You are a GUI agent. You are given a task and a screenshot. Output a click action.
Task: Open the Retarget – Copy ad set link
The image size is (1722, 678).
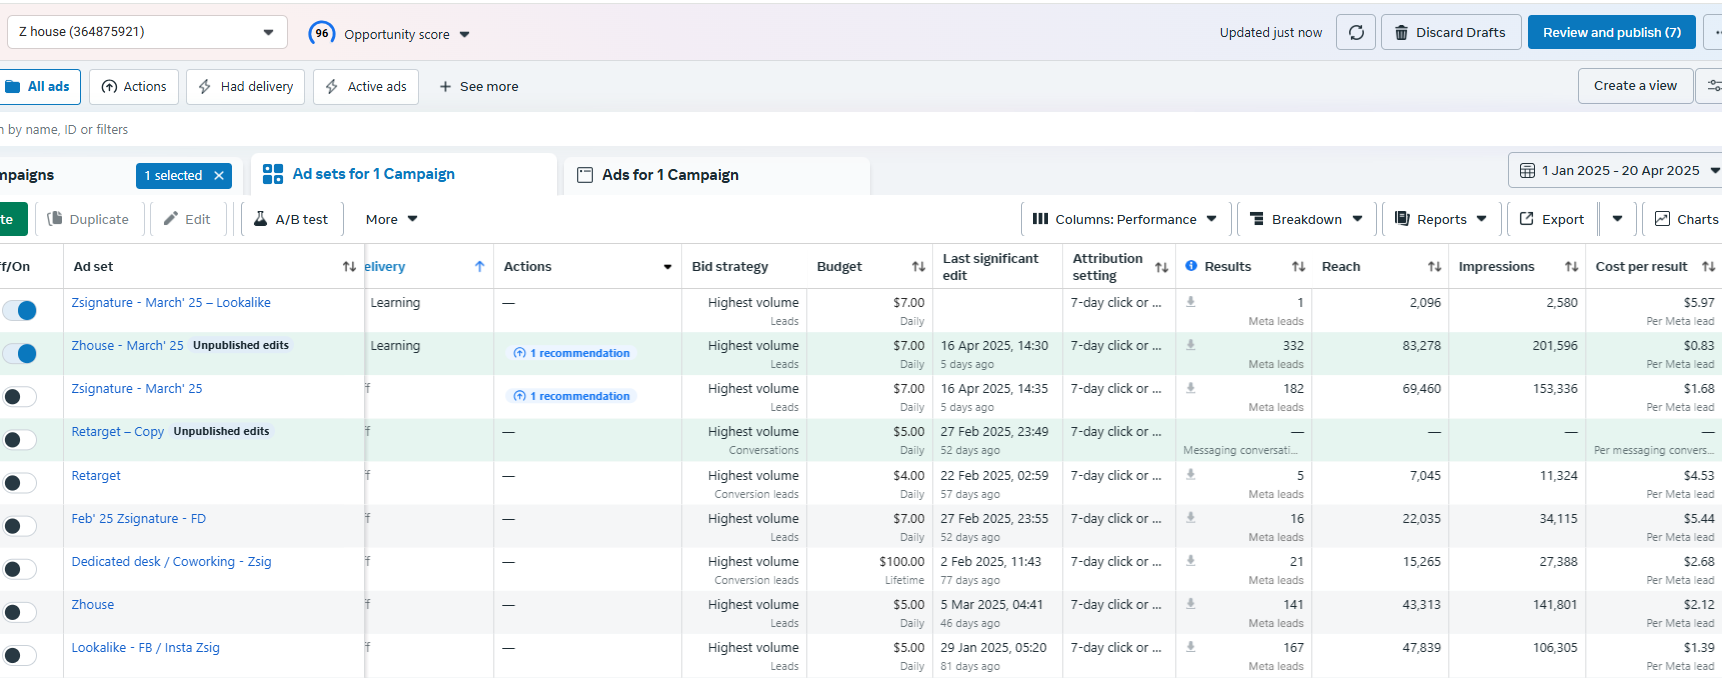coord(118,432)
